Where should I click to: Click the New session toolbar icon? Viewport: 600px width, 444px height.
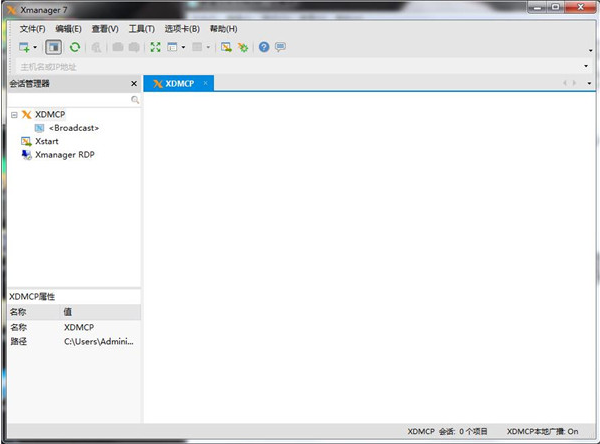tap(24, 47)
